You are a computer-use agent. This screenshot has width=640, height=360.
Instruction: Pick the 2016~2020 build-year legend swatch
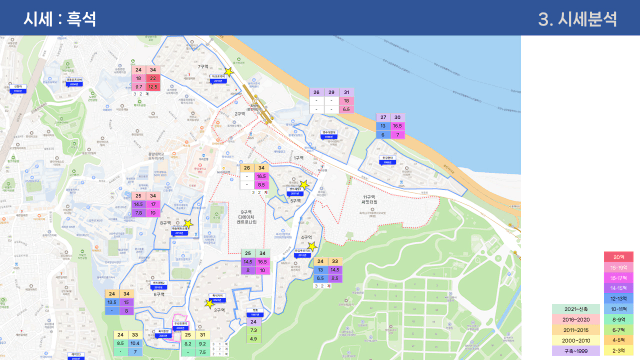pos(576,320)
